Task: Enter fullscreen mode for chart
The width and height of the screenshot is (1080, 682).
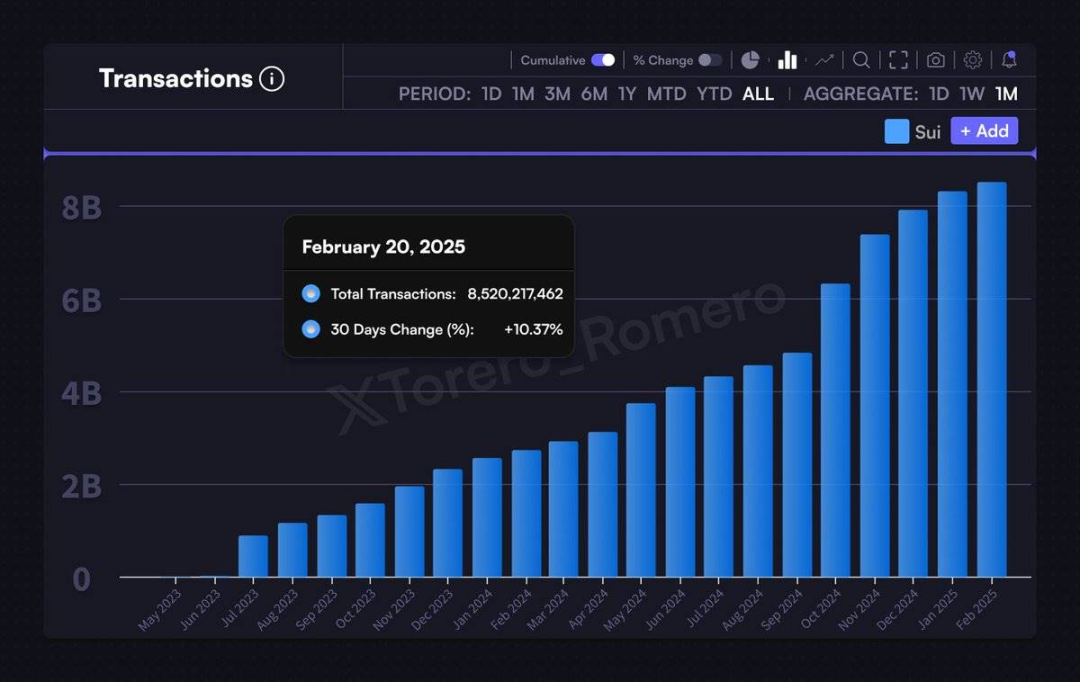Action: pos(898,60)
